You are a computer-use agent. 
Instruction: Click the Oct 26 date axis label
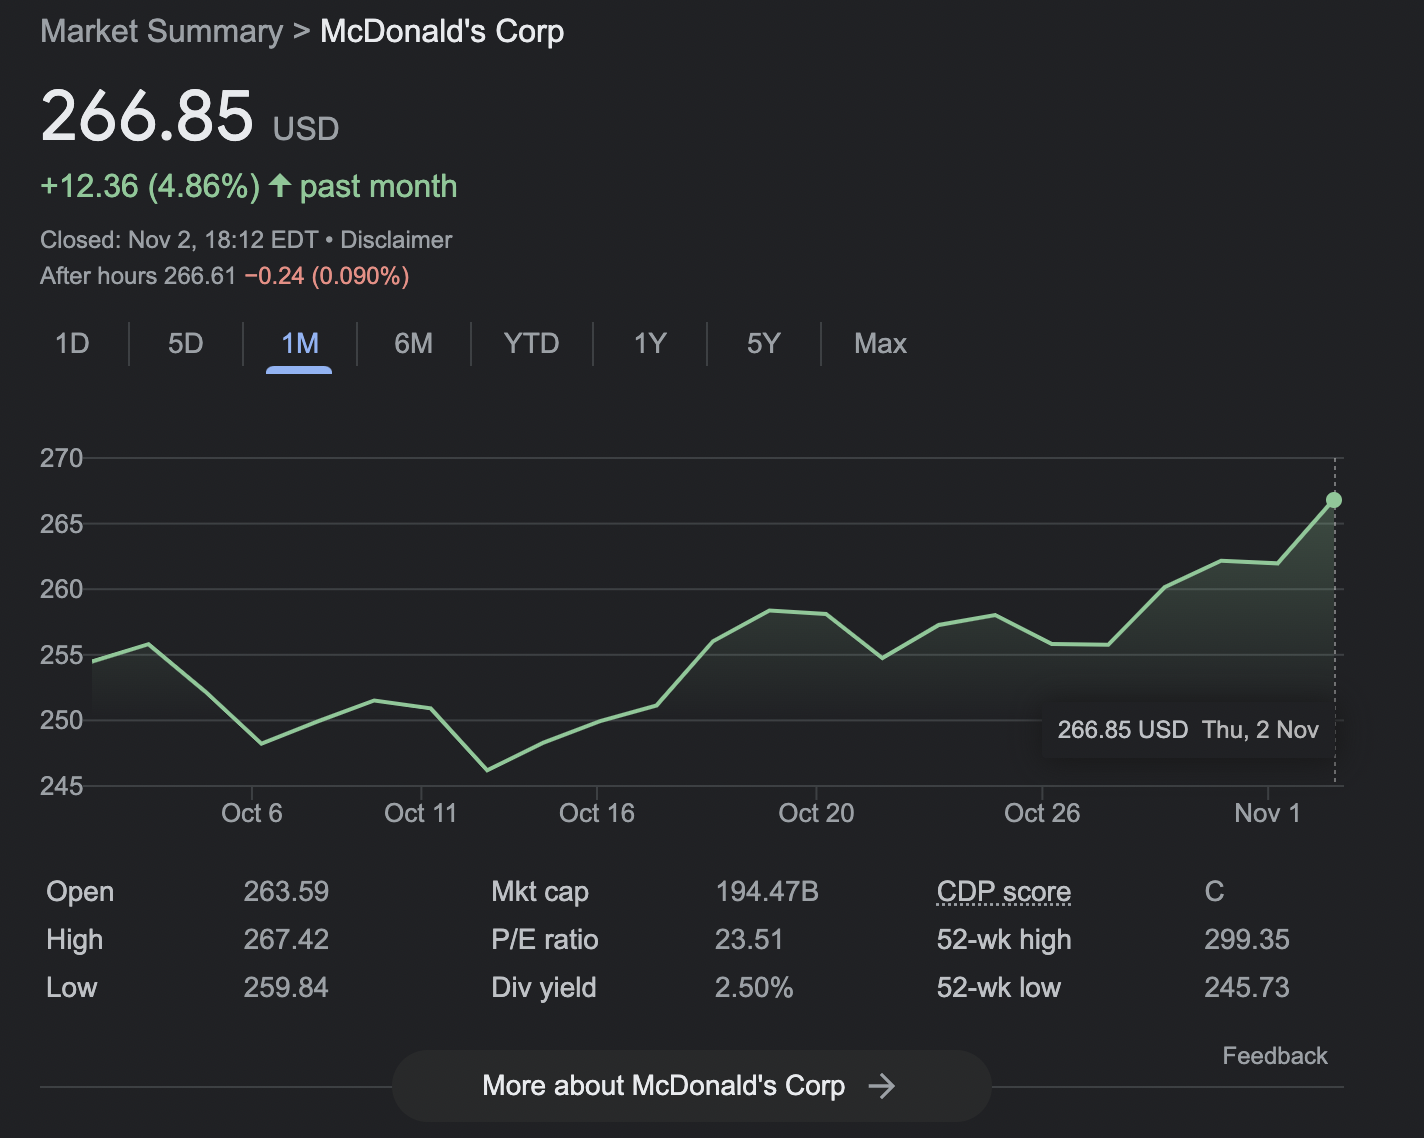pos(1041,813)
